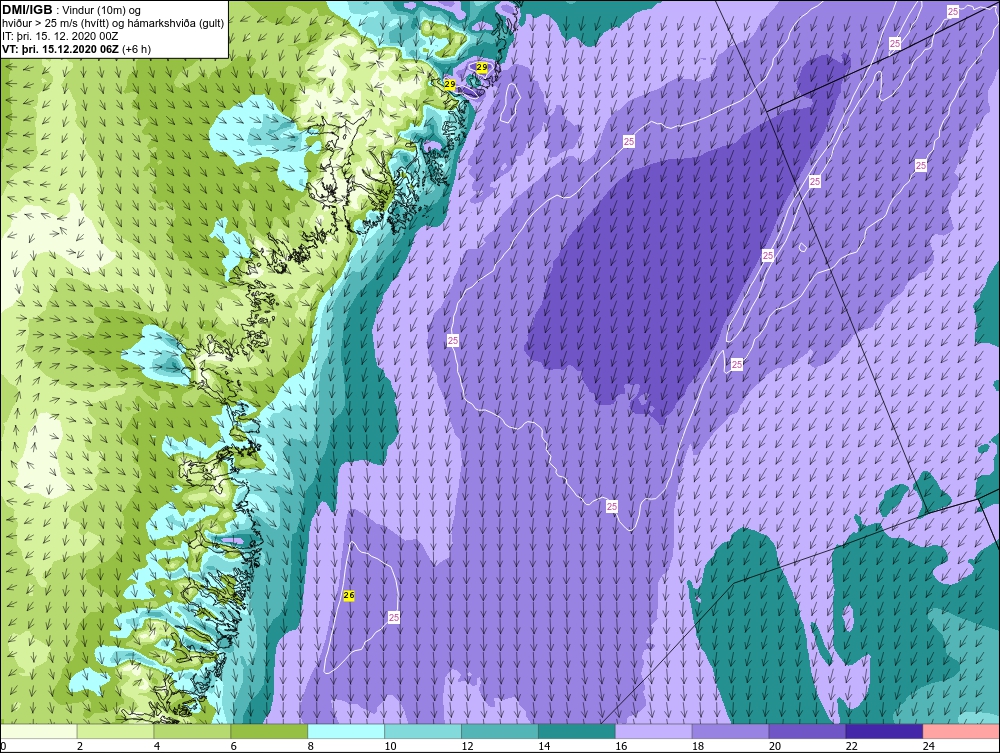Click scale number '8' under the legend
This screenshot has height=753, width=1000.
(311, 746)
